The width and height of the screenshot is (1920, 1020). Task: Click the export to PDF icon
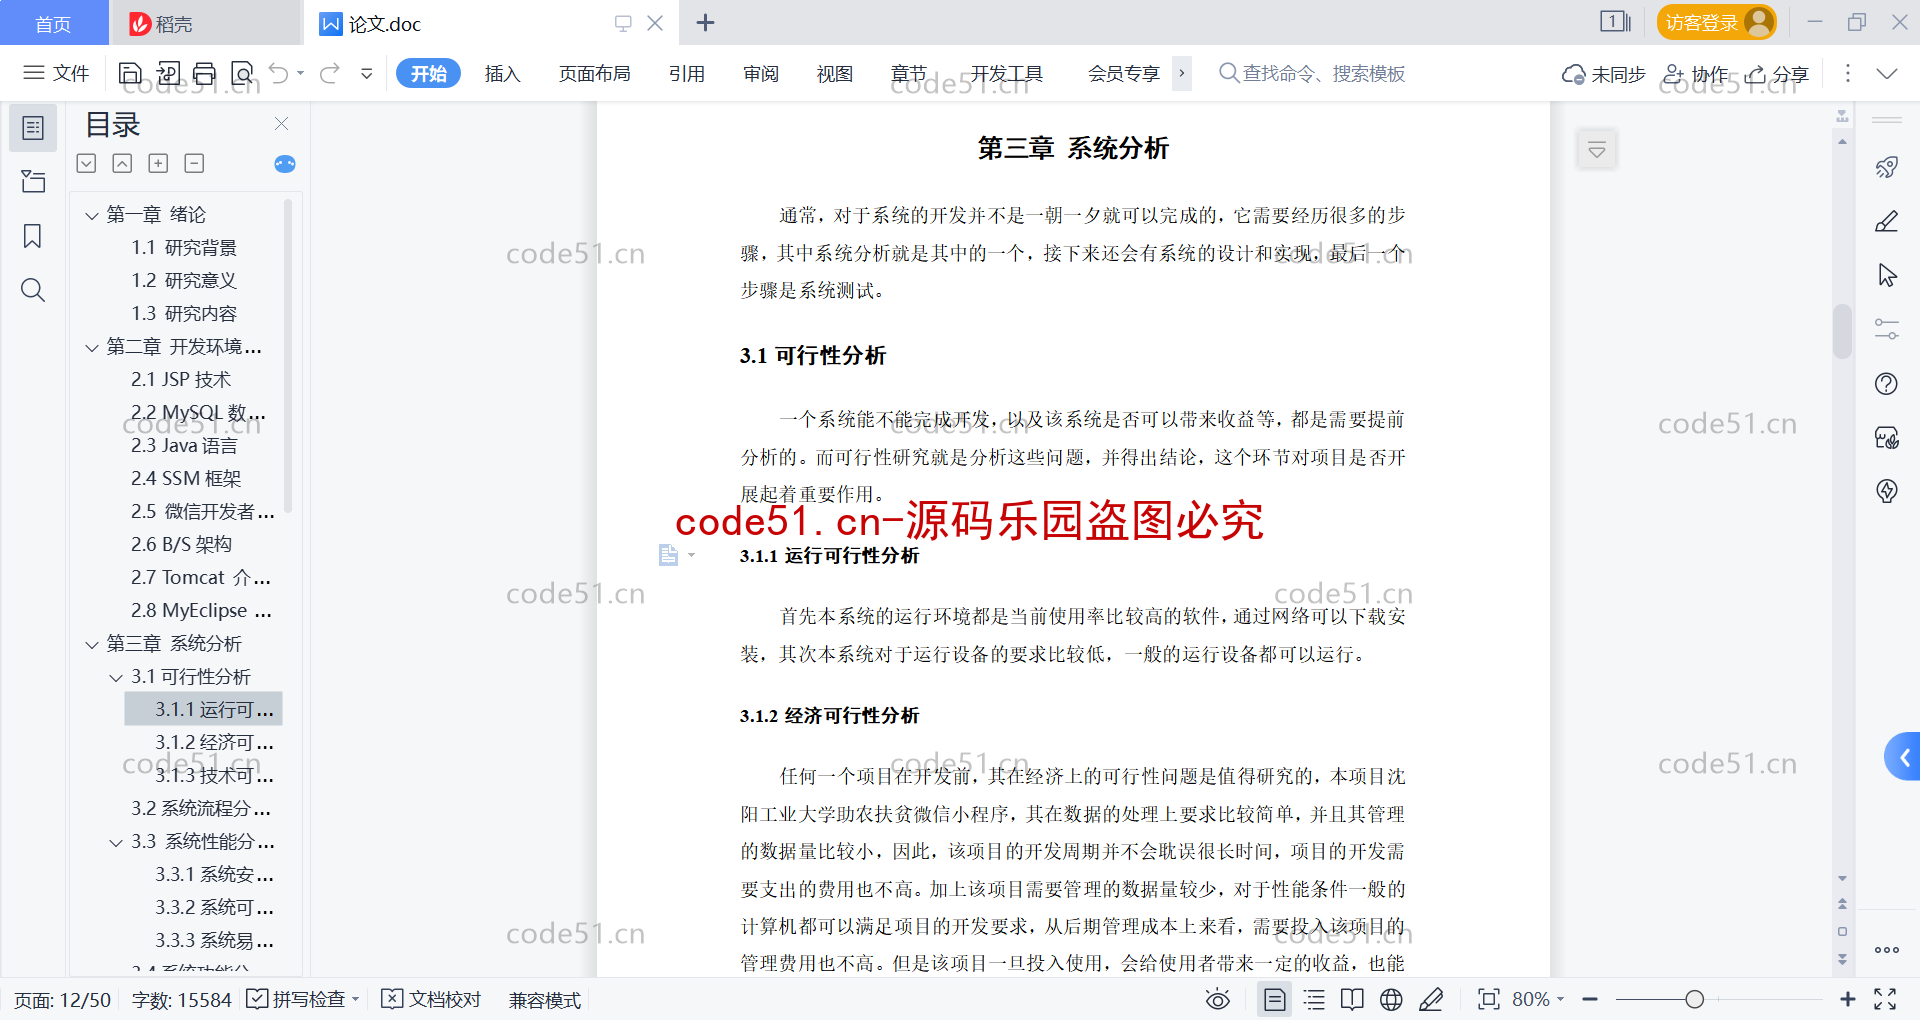(168, 73)
